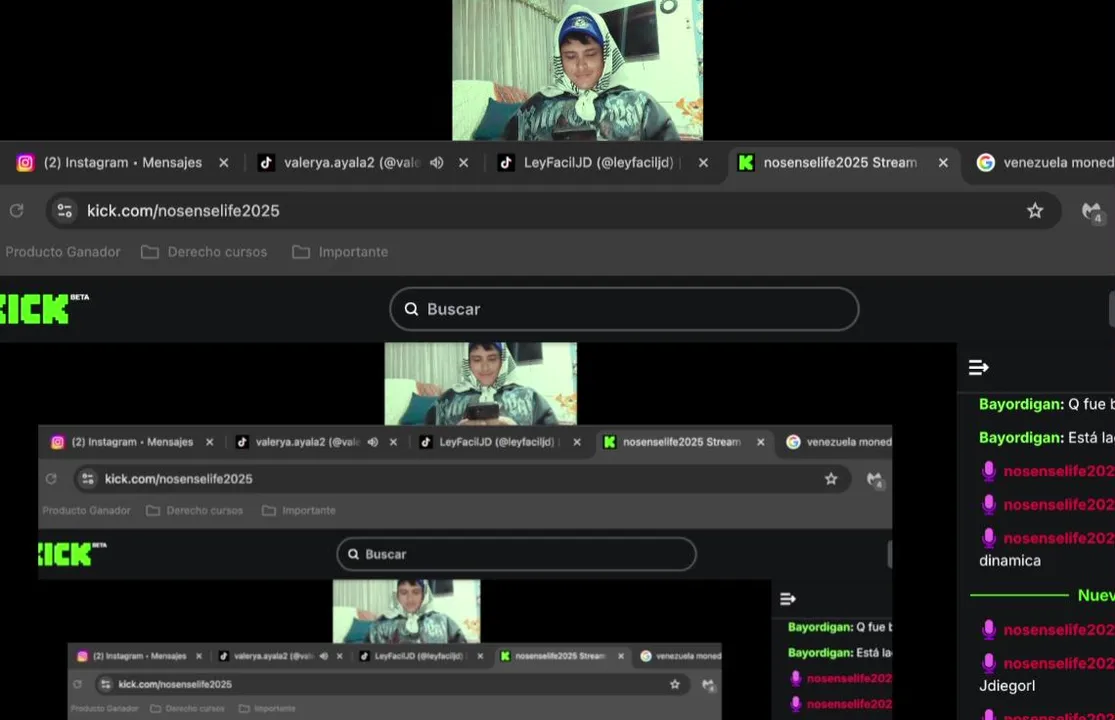This screenshot has width=1115, height=720.
Task: Click bookmark star in smallest nested browser
Action: point(675,684)
